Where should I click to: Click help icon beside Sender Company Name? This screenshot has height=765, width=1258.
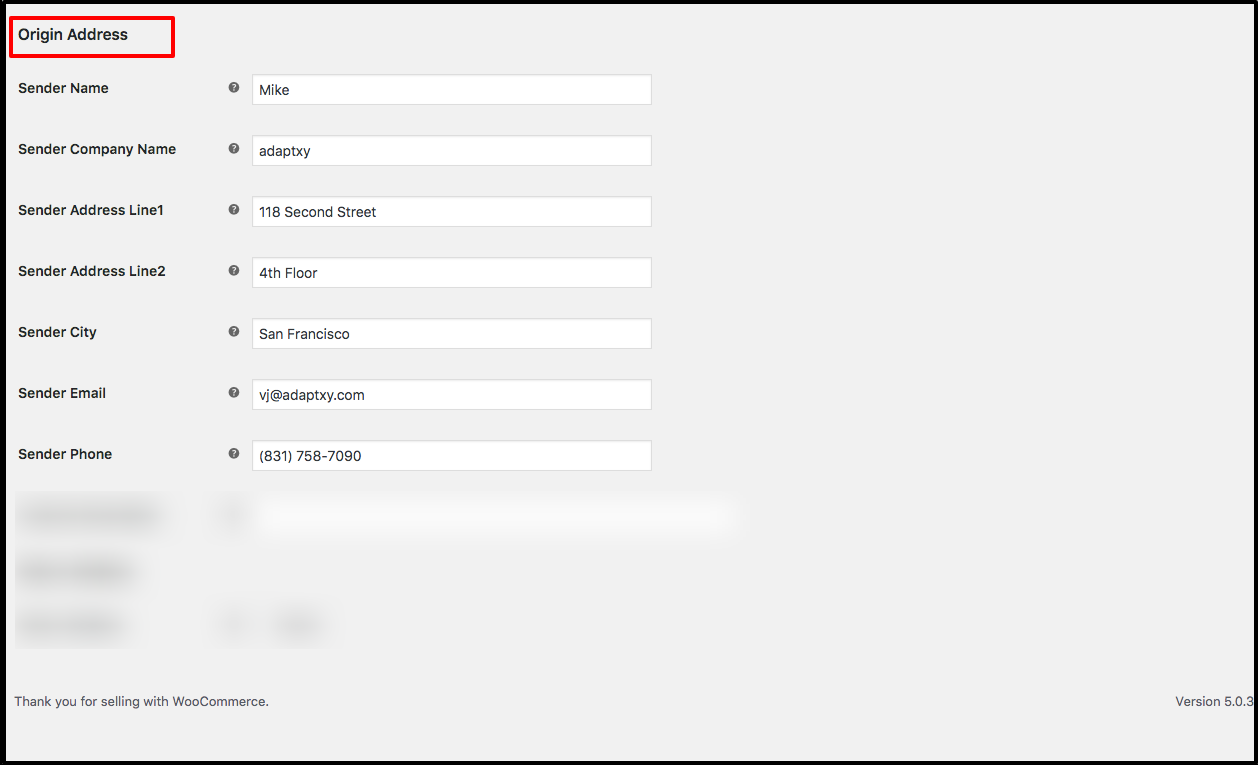(234, 149)
